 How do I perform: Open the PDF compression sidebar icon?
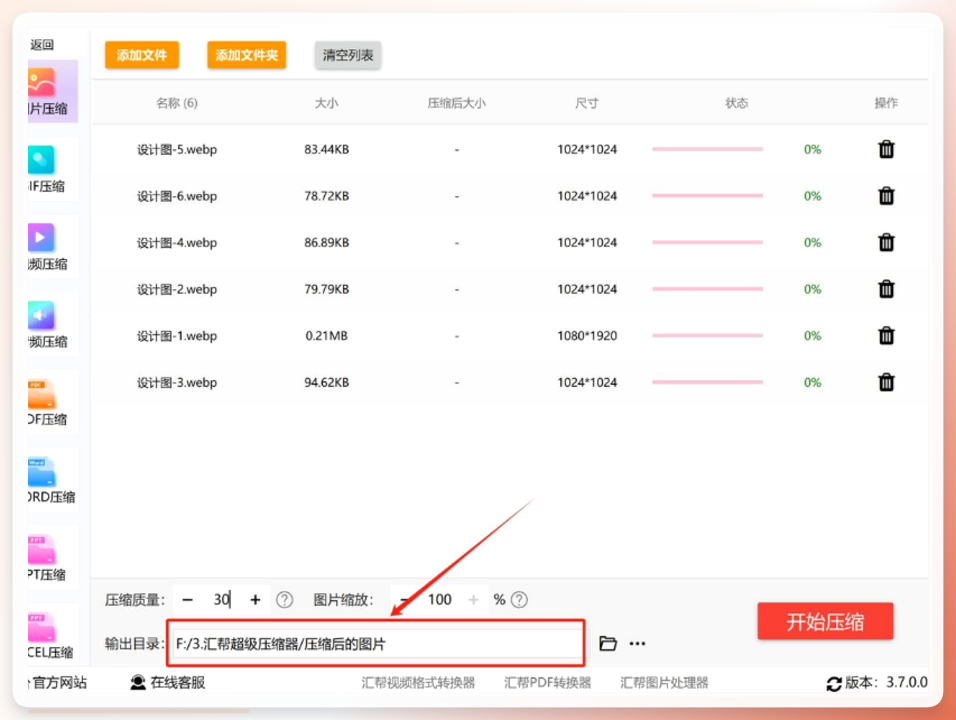[x=41, y=394]
